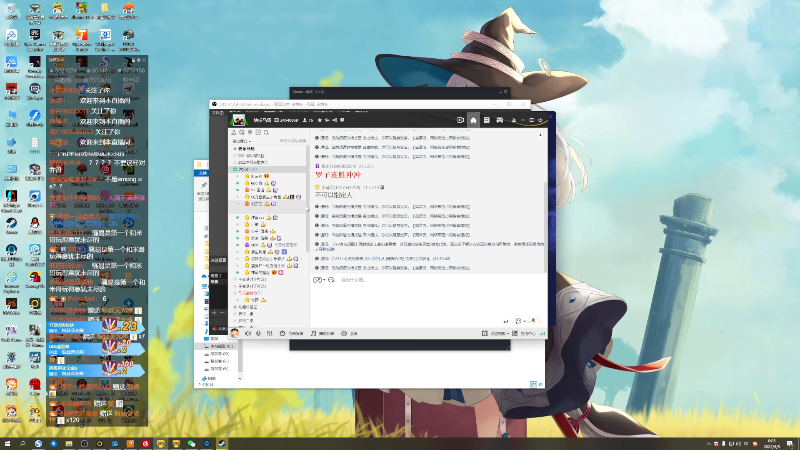800x450 pixels.
Task: Close the danmaku overlay panel
Action: (x=144, y=60)
